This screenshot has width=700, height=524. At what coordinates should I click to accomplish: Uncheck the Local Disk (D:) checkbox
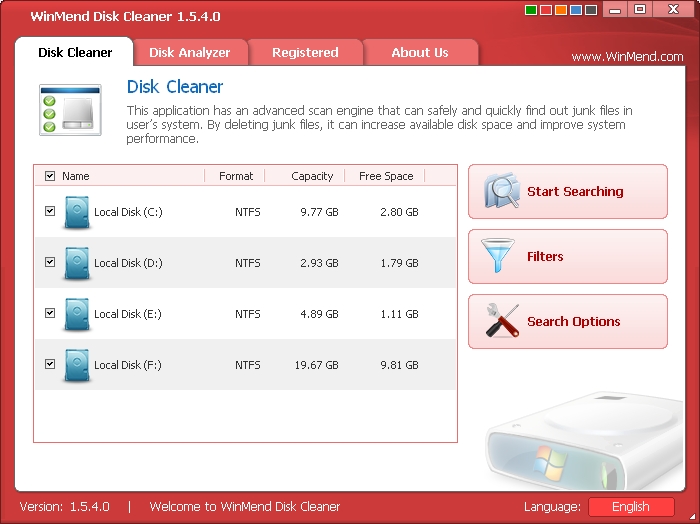click(x=50, y=262)
